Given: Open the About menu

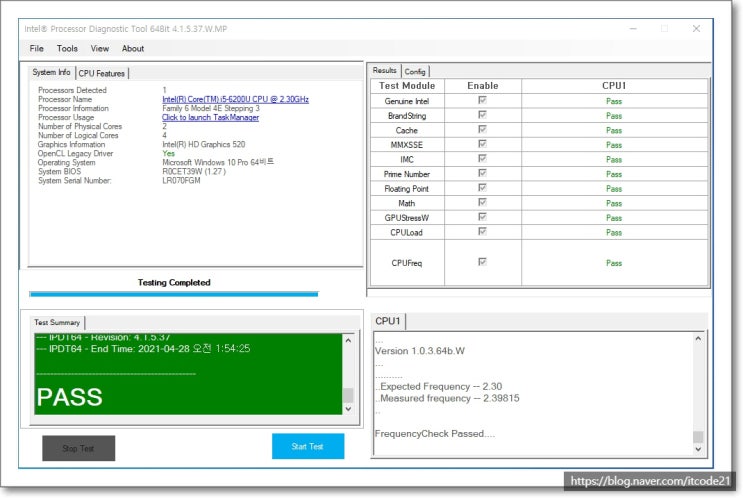Looking at the screenshot, I should pos(133,48).
